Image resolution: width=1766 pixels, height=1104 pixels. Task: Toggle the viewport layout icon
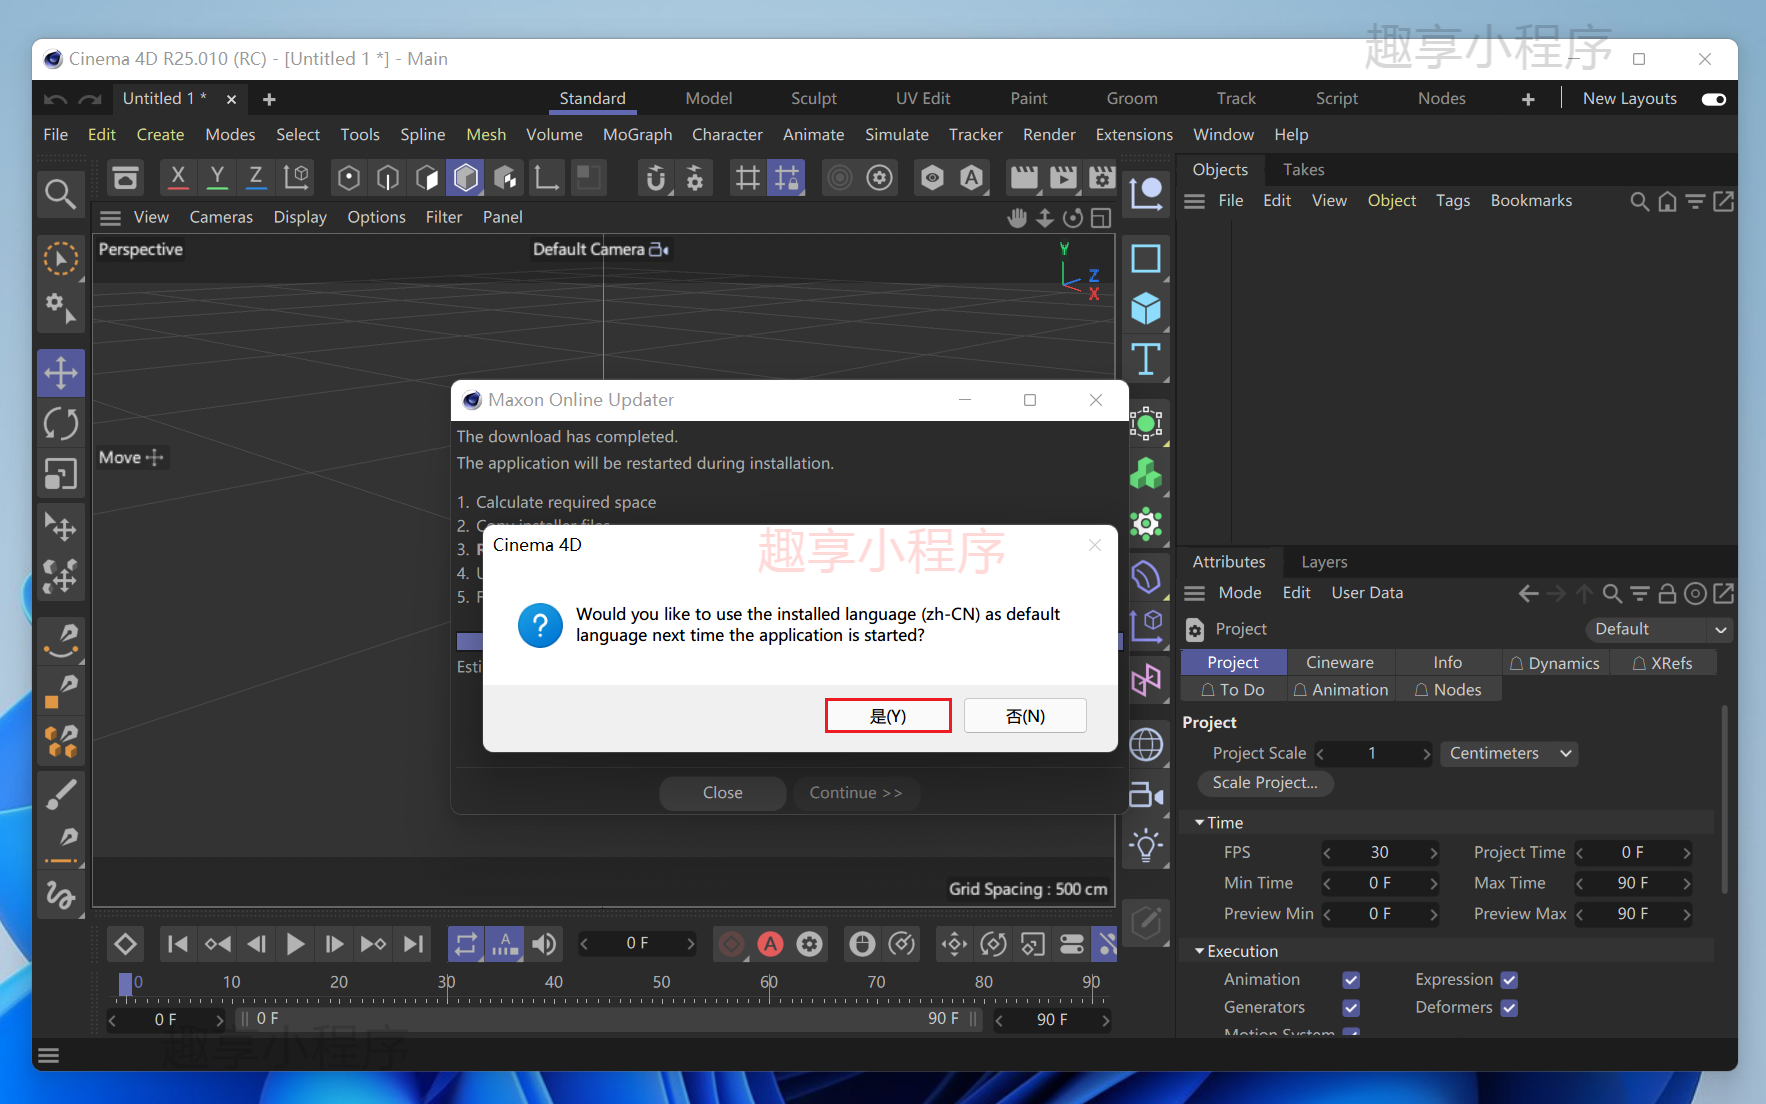pyautogui.click(x=1101, y=218)
